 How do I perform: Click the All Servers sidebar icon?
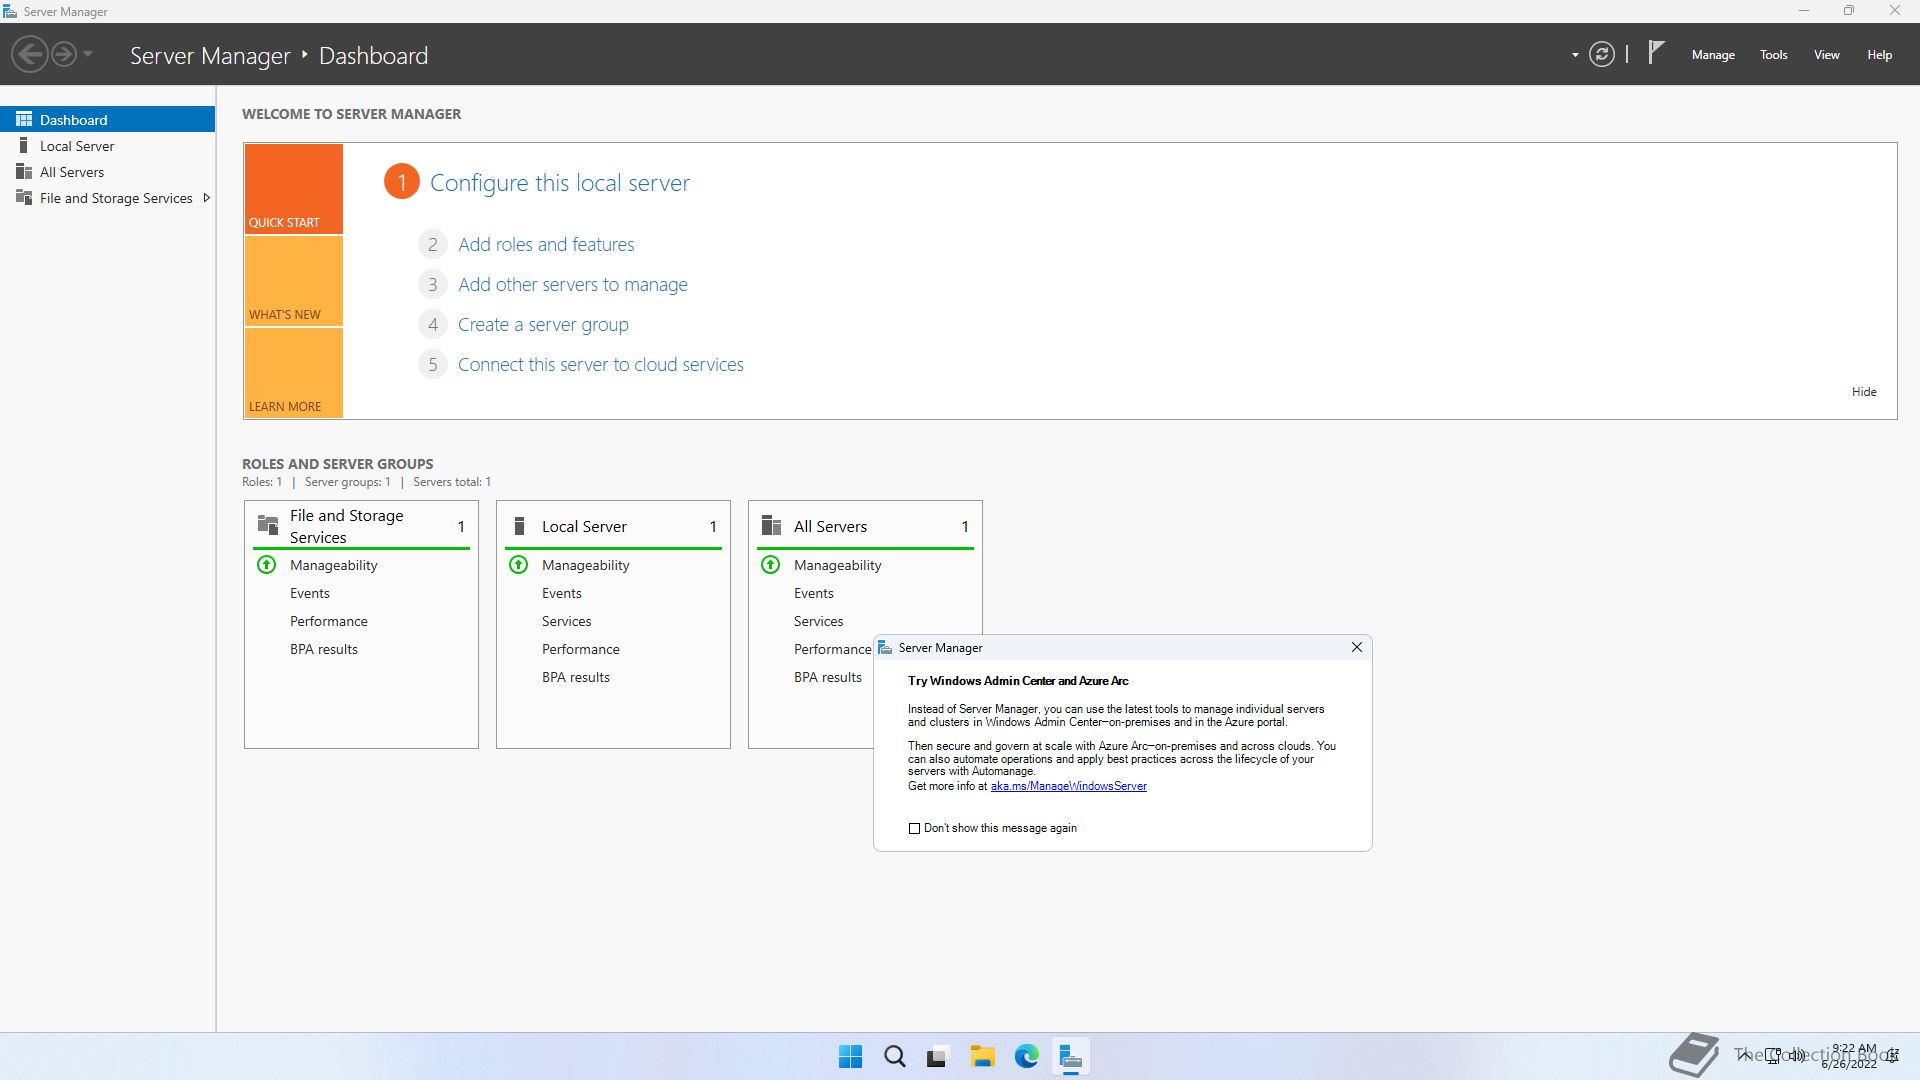(24, 172)
